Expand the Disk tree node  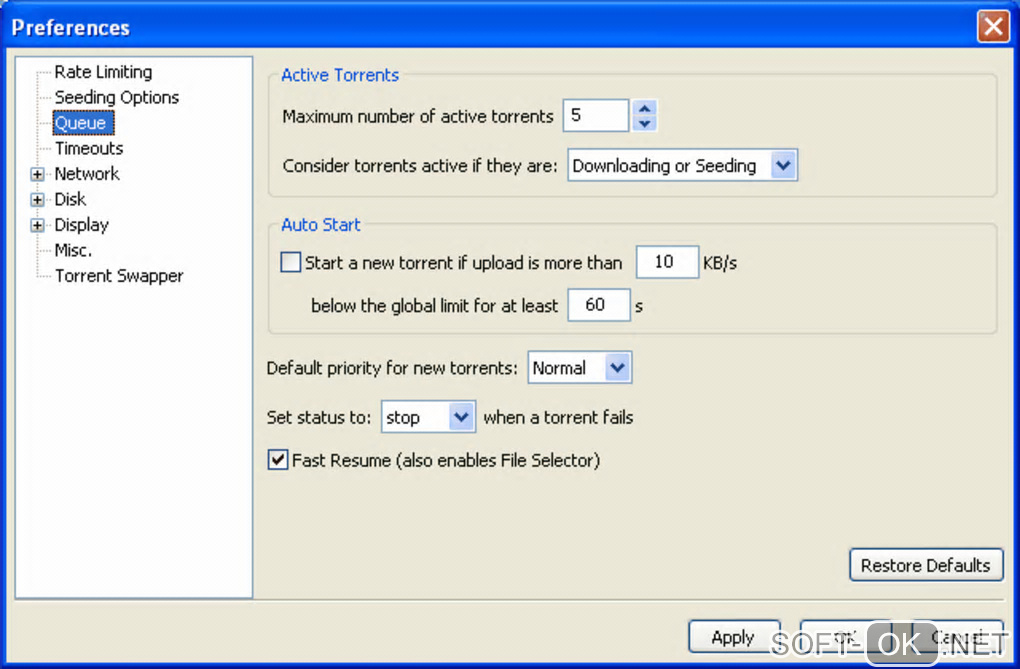pos(37,200)
